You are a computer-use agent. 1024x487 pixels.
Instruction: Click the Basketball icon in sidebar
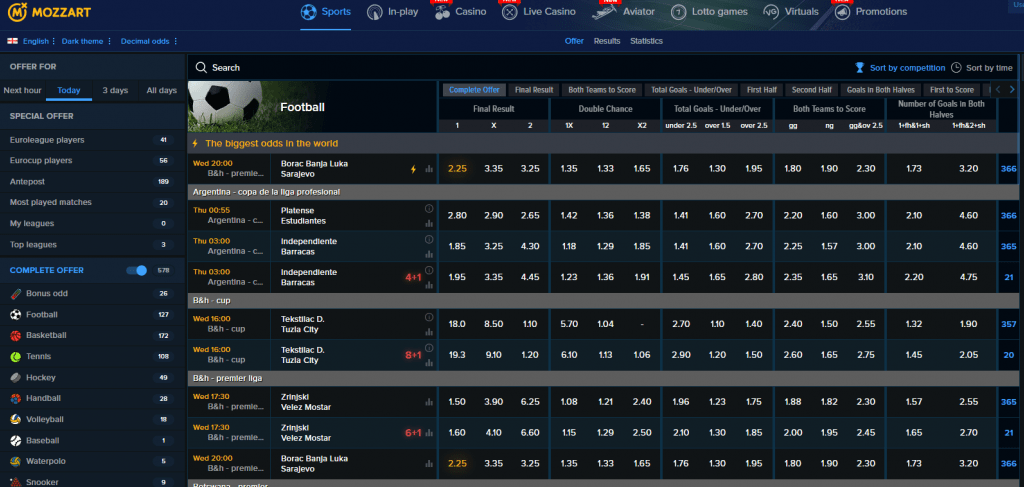[16, 336]
